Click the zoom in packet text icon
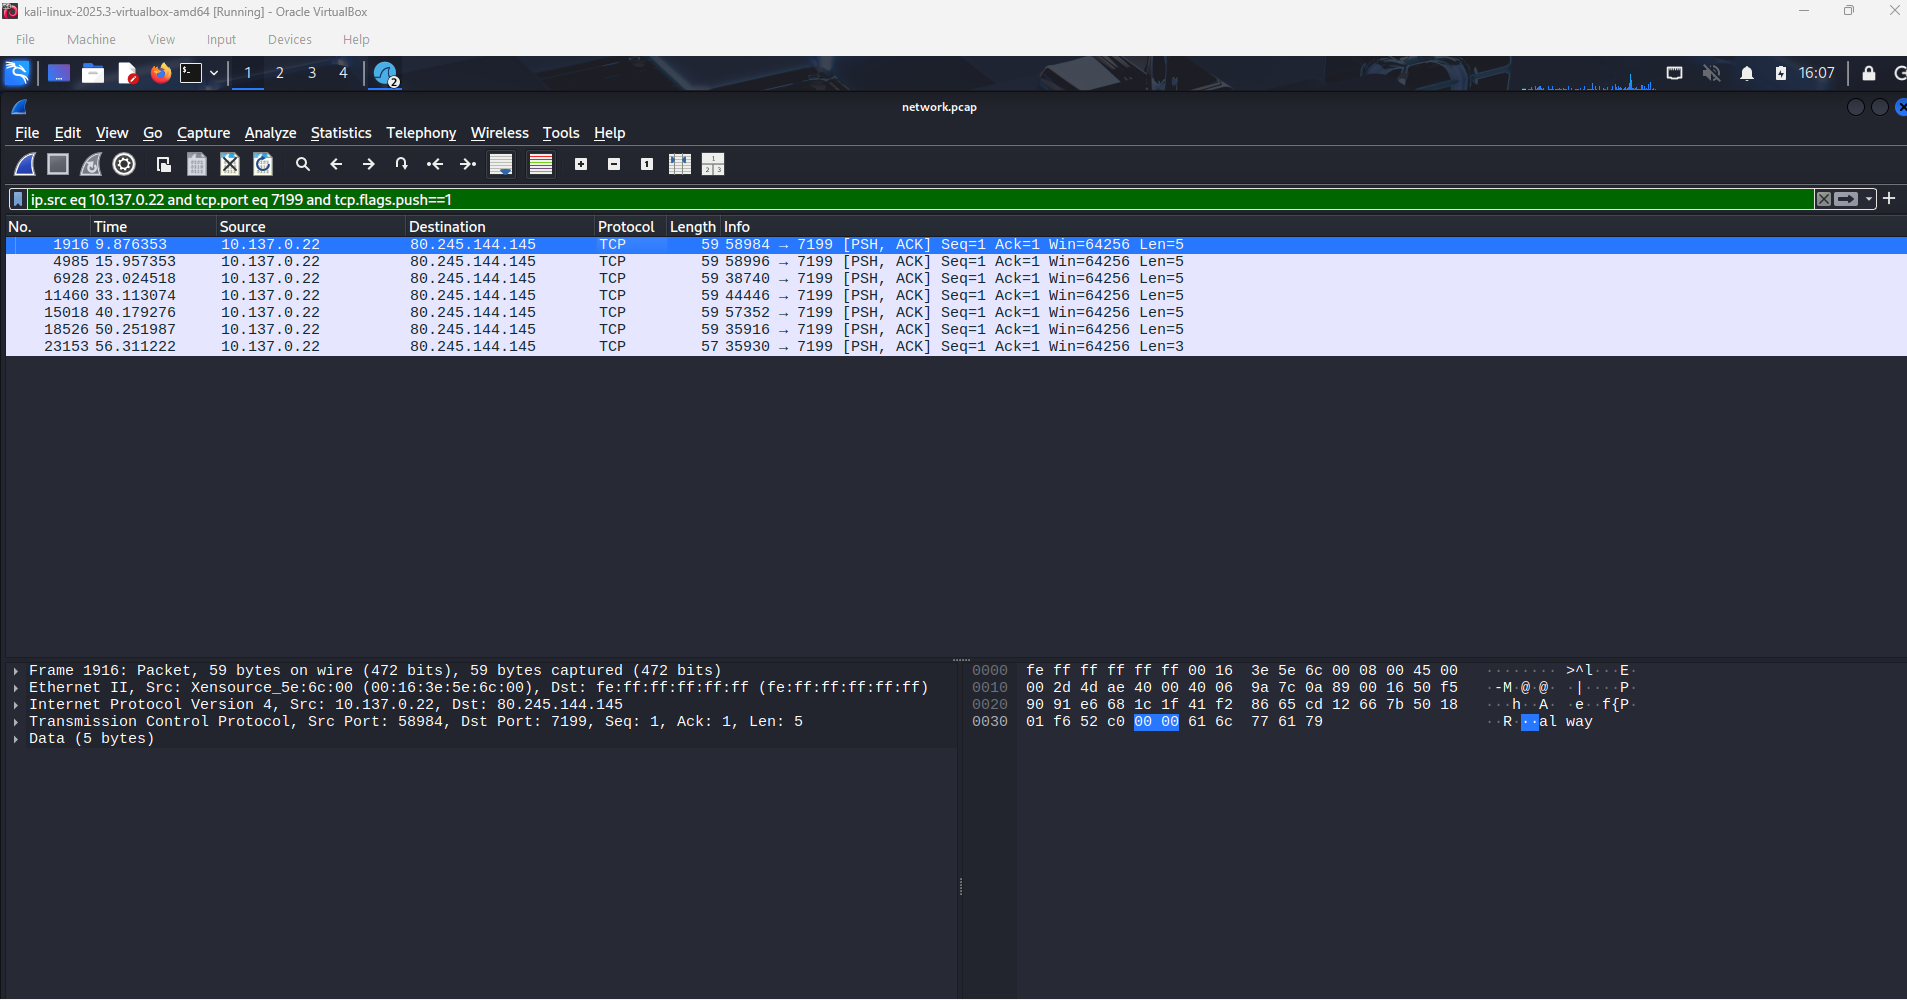Image resolution: width=1907 pixels, height=1000 pixels. pyautogui.click(x=581, y=164)
